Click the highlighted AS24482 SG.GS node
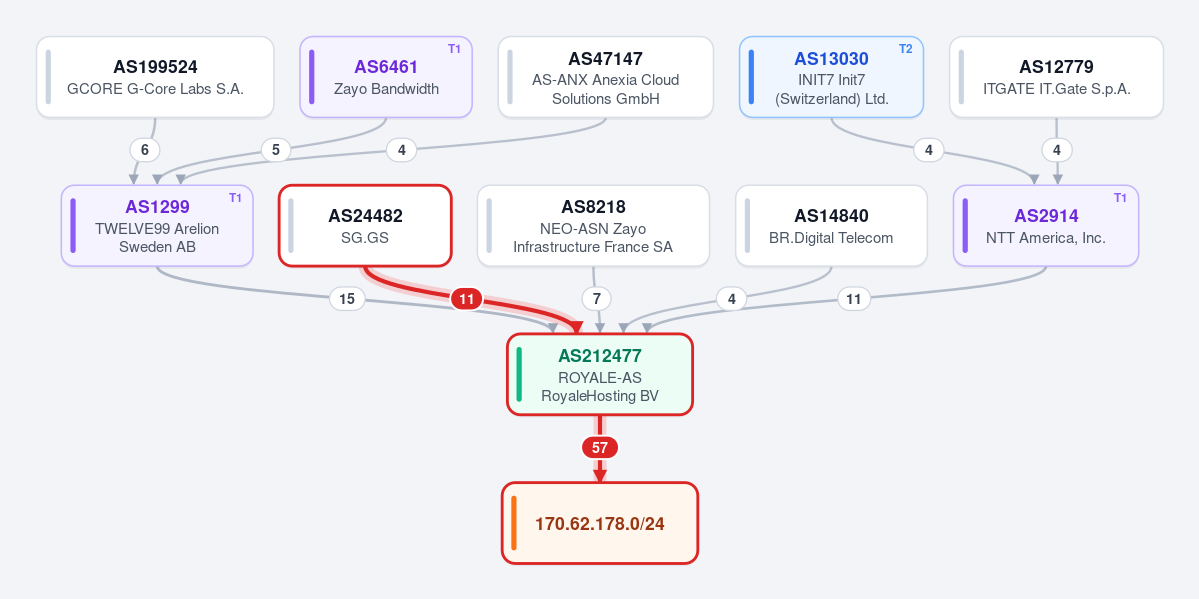The image size is (1199, 599). tap(365, 226)
